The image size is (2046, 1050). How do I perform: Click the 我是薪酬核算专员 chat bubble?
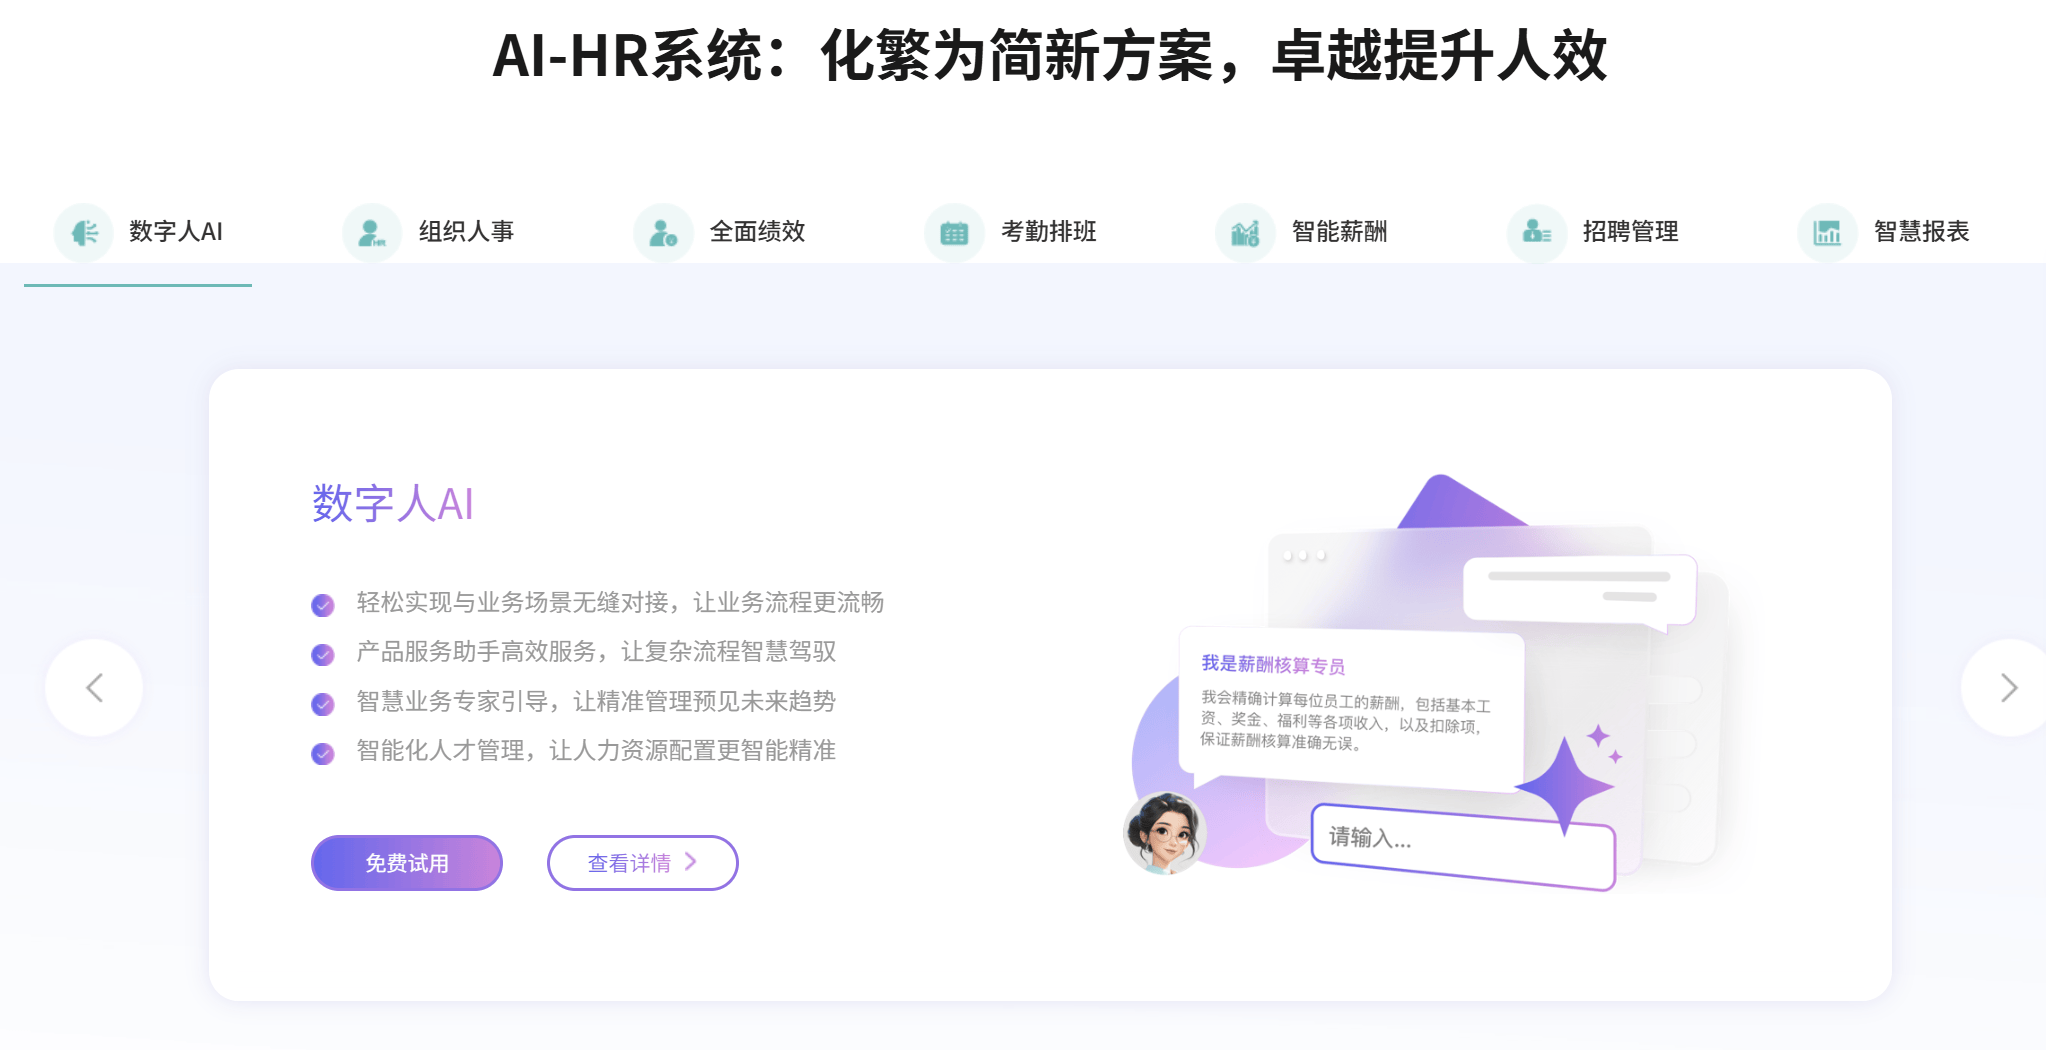[x=1351, y=706]
